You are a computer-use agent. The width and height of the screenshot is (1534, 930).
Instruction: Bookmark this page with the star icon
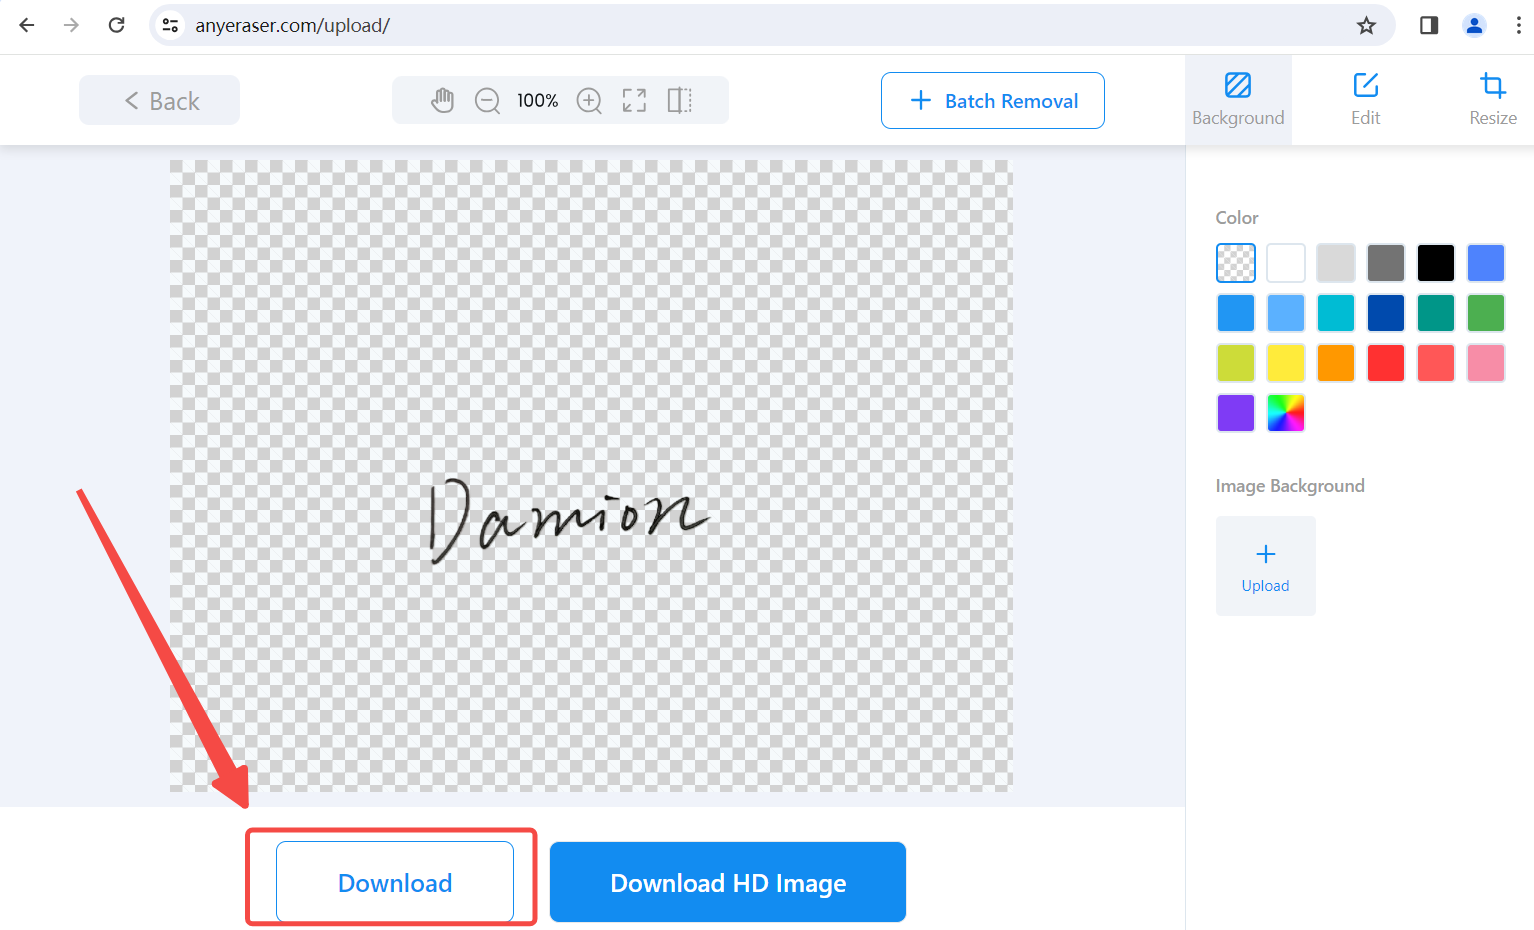coord(1366,25)
